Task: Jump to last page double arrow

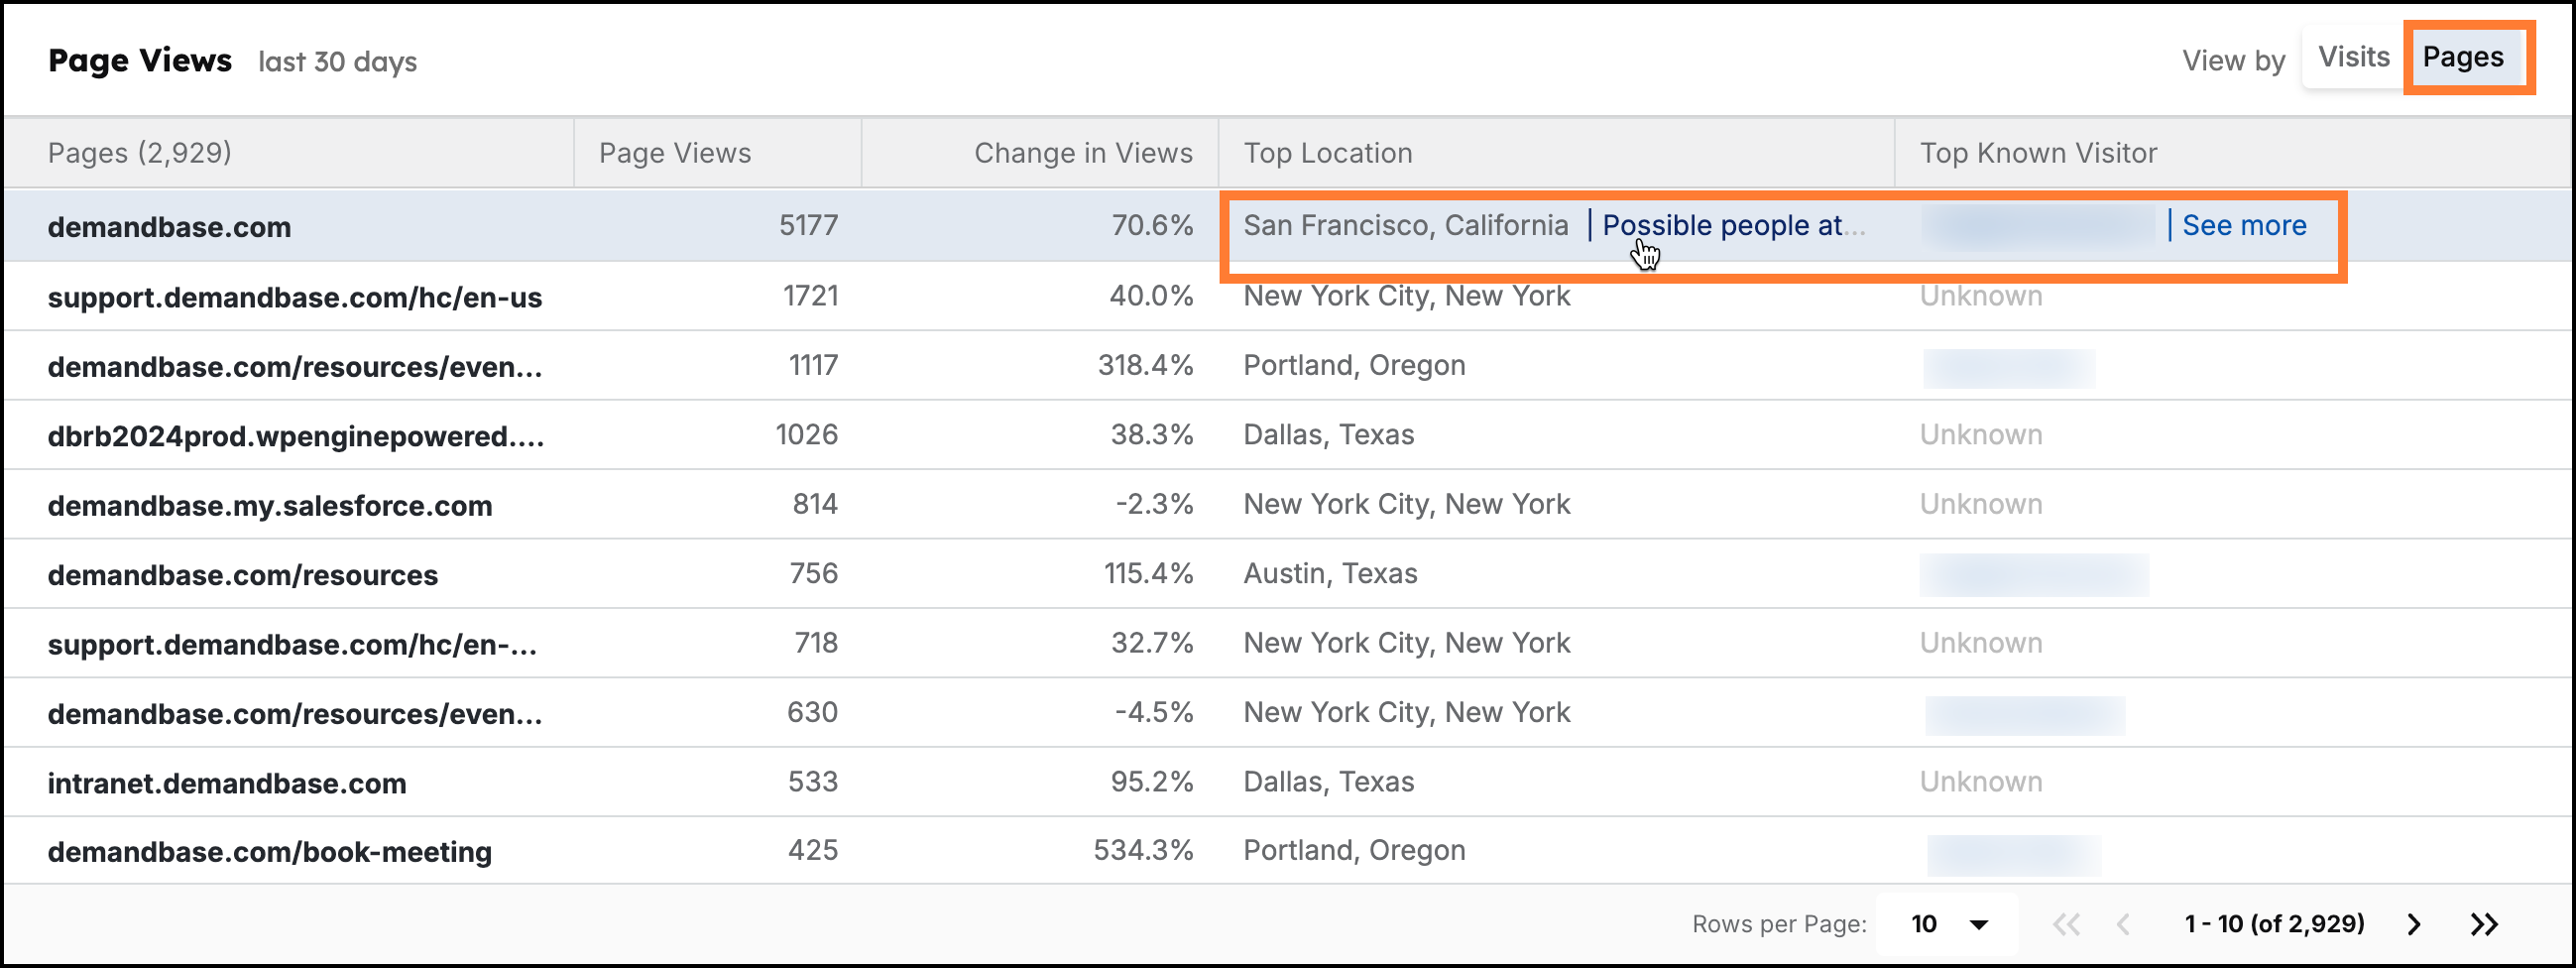Action: (x=2484, y=924)
